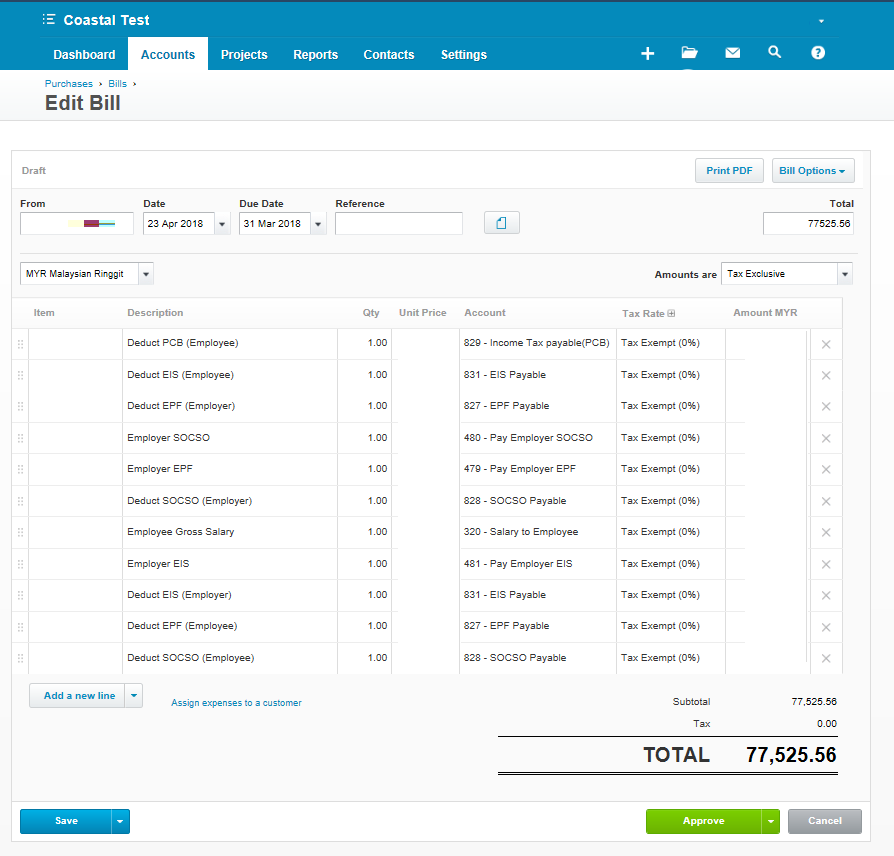Remove the Deduct SOCSO (Employee) line

(x=826, y=658)
